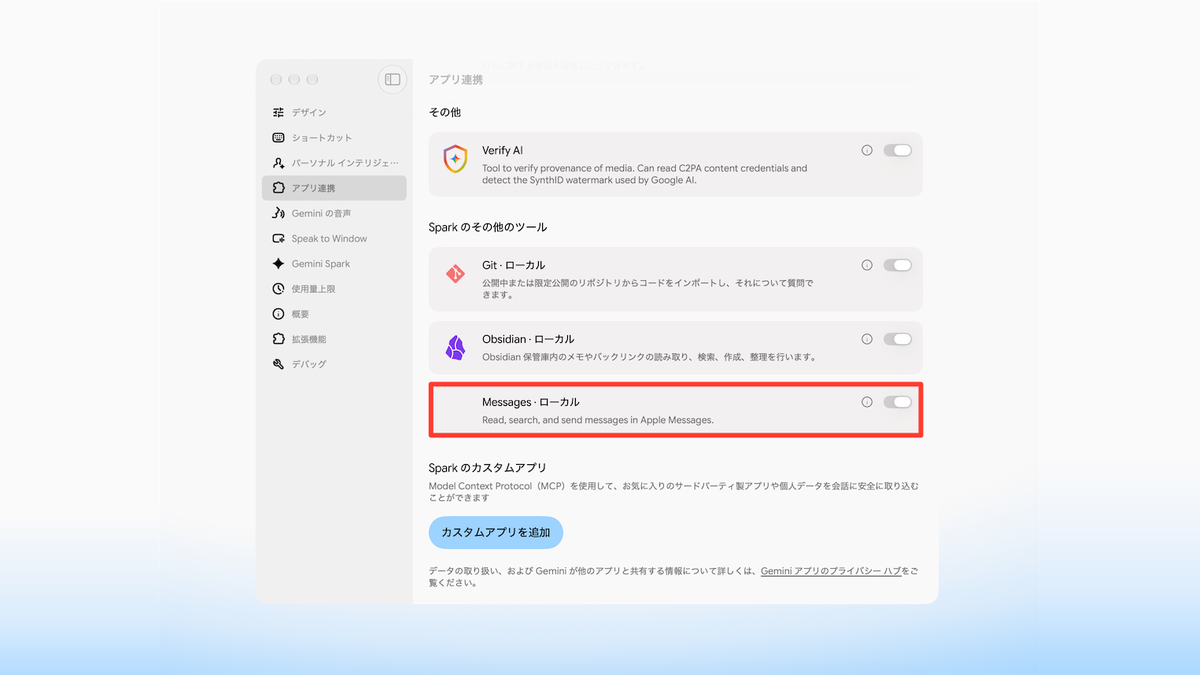Select Gemini の音声 in sidebar

(334, 213)
